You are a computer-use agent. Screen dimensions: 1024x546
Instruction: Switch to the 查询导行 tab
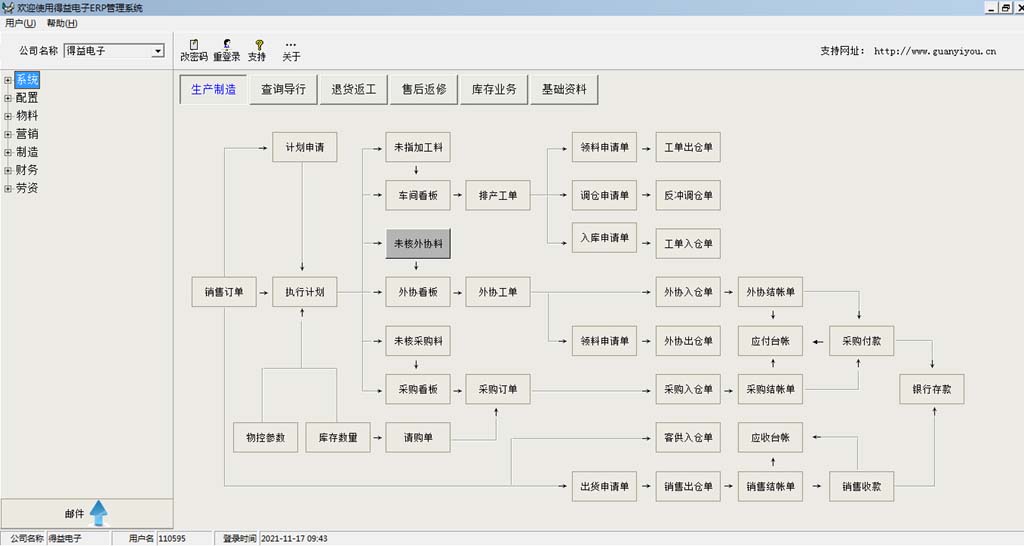pyautogui.click(x=283, y=89)
